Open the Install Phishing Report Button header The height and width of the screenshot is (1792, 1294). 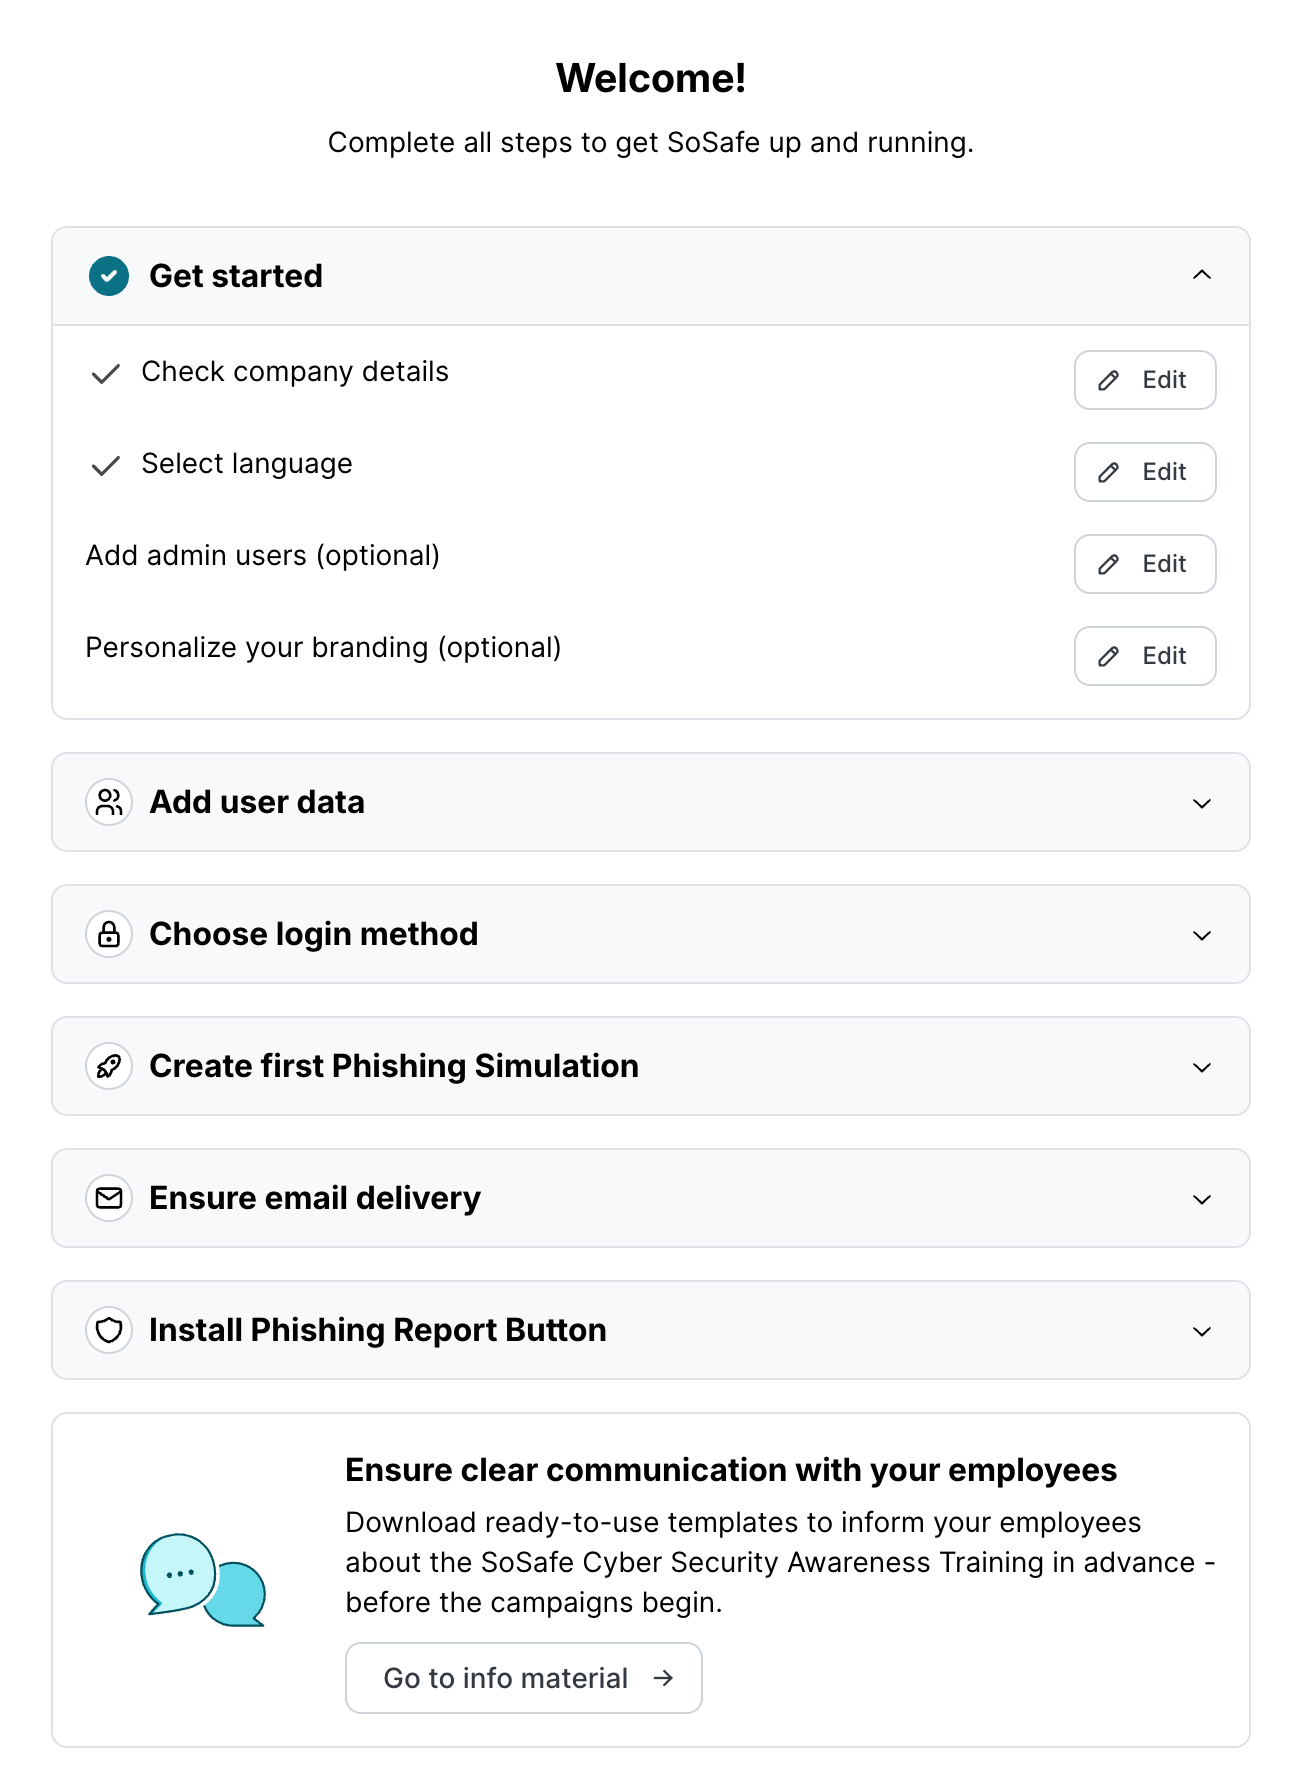coord(650,1330)
